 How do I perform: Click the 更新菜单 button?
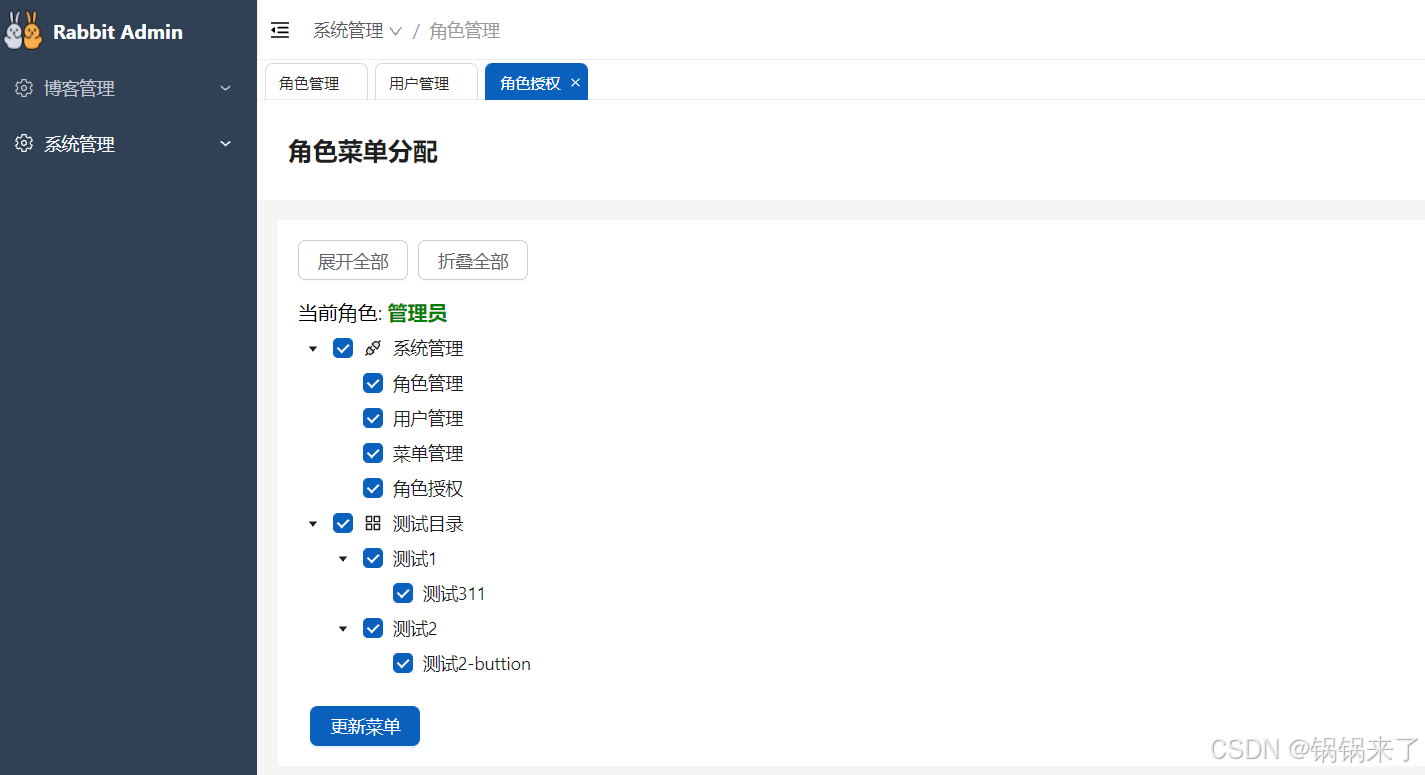tap(364, 726)
